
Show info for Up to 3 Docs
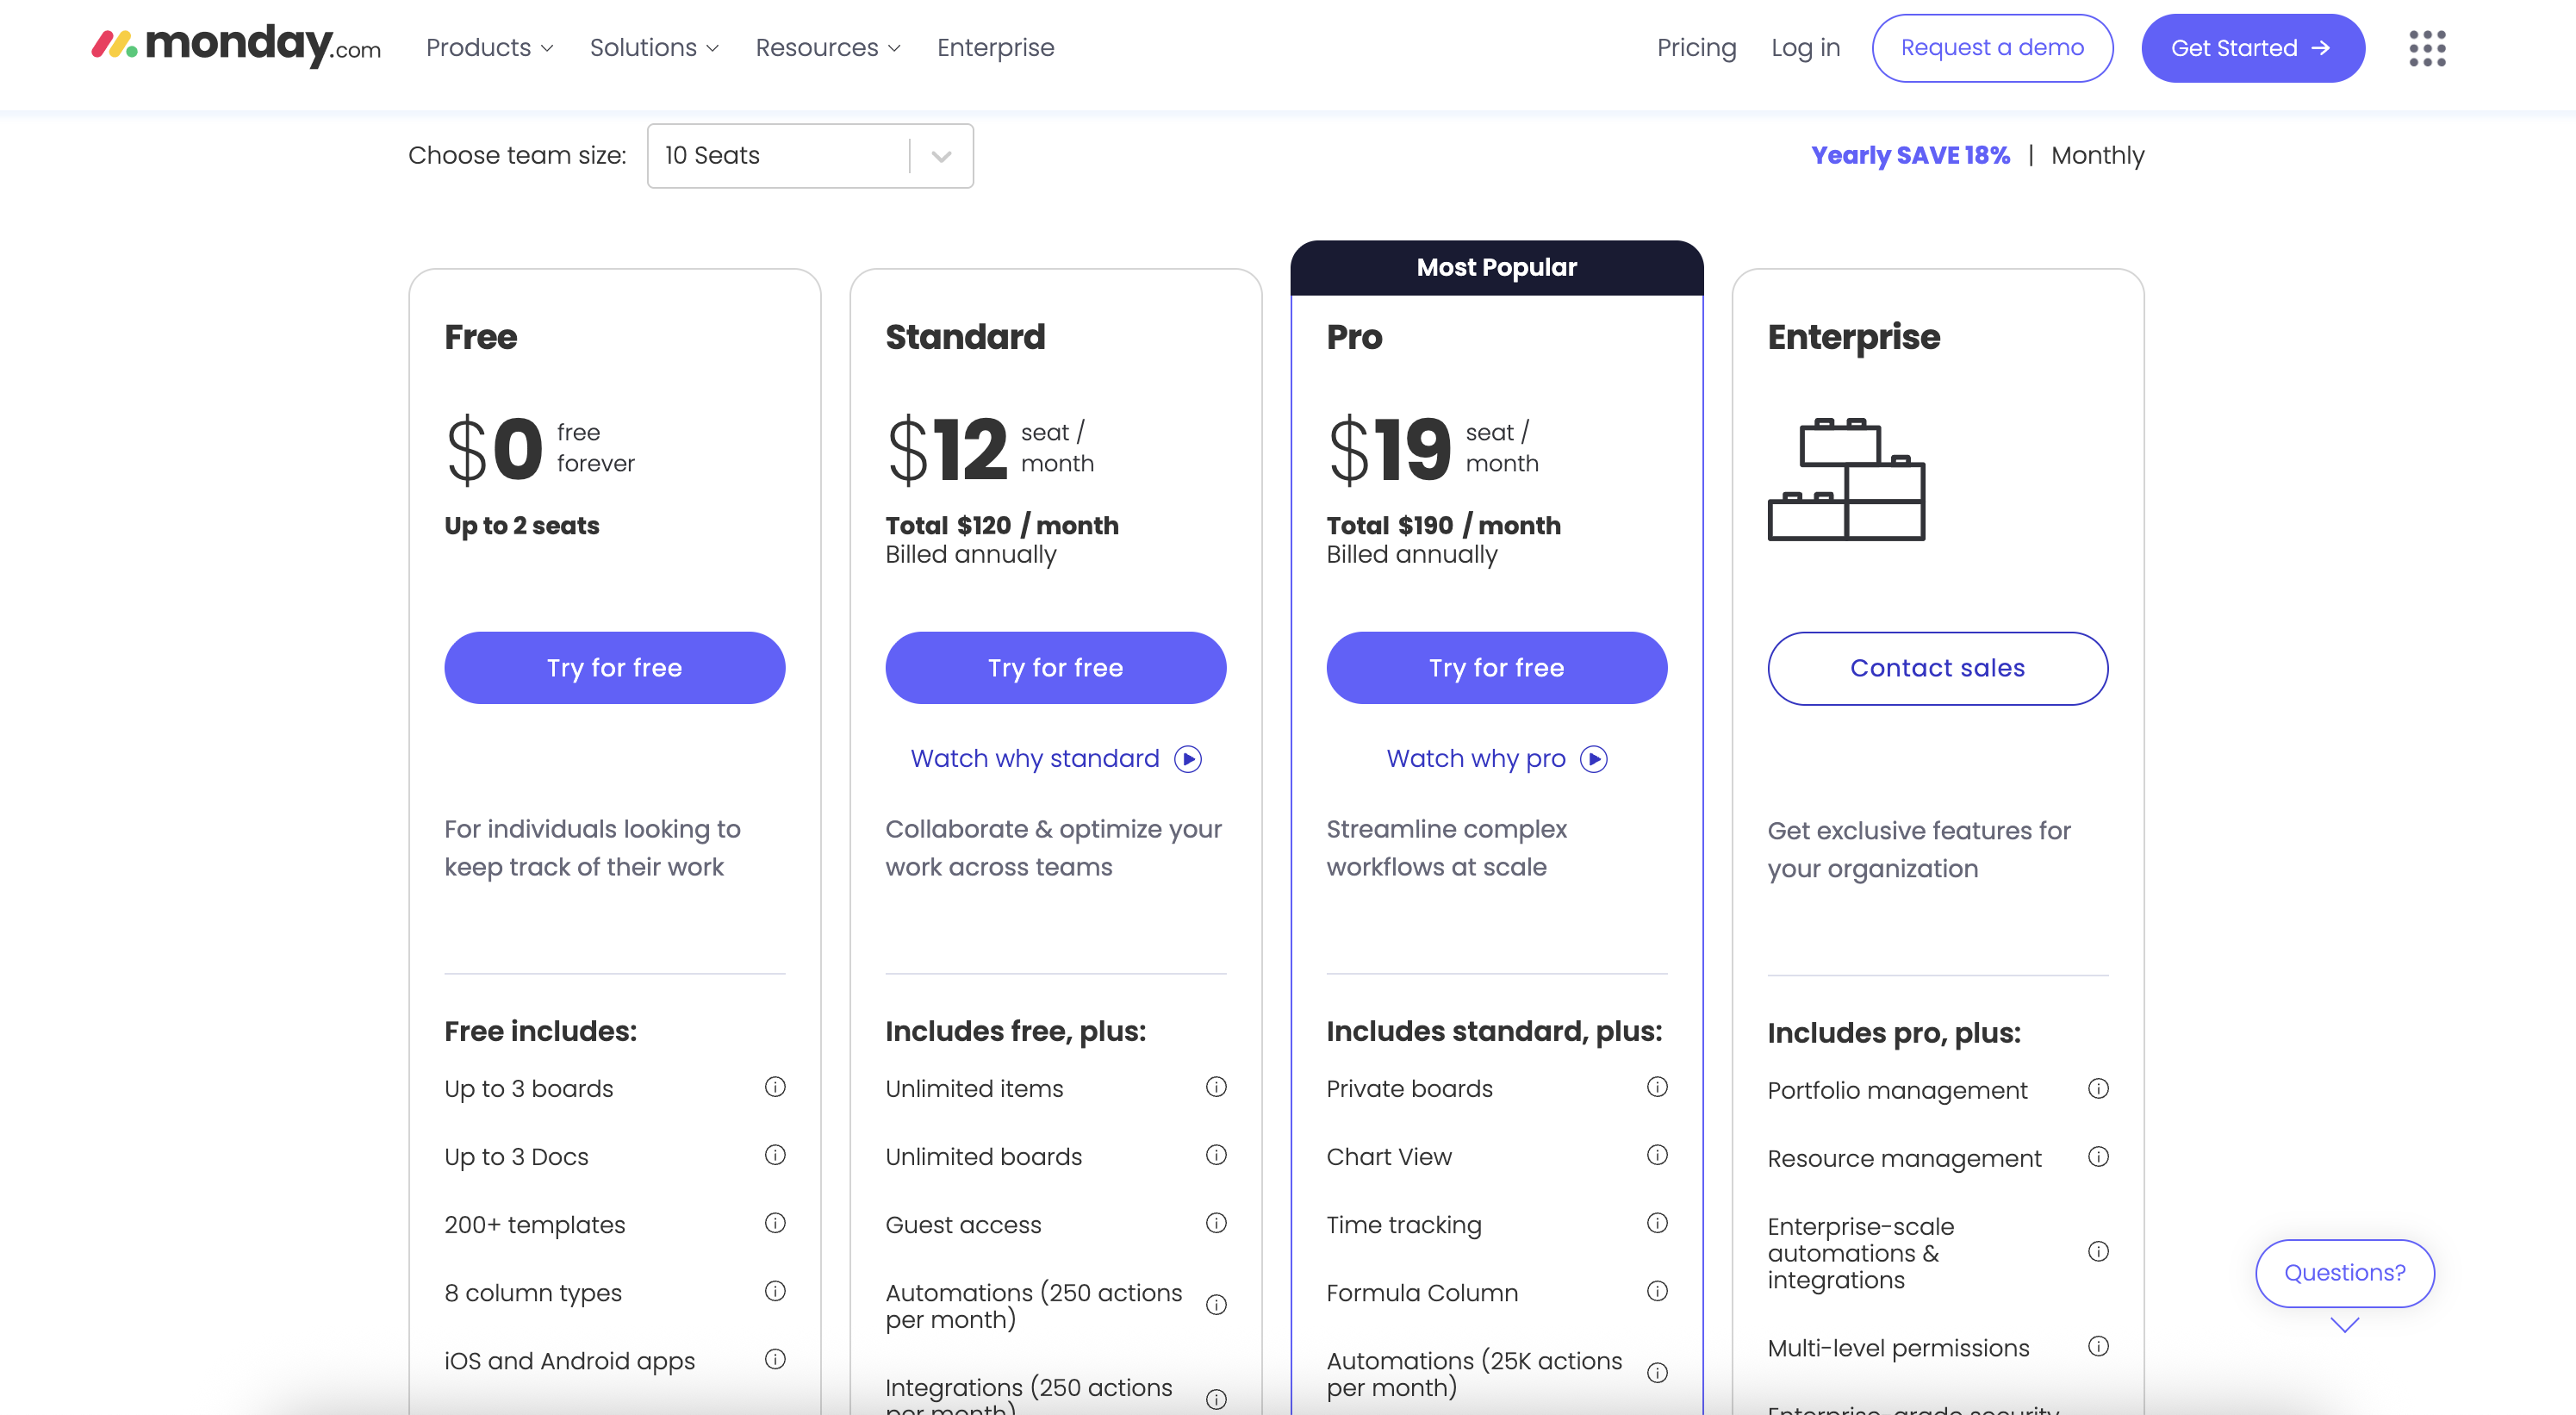click(775, 1155)
